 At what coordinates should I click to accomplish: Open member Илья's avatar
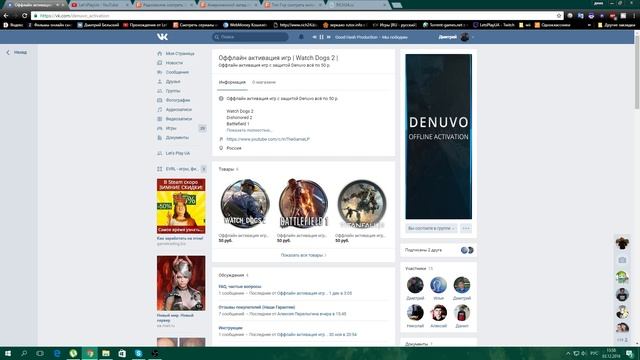pos(438,285)
